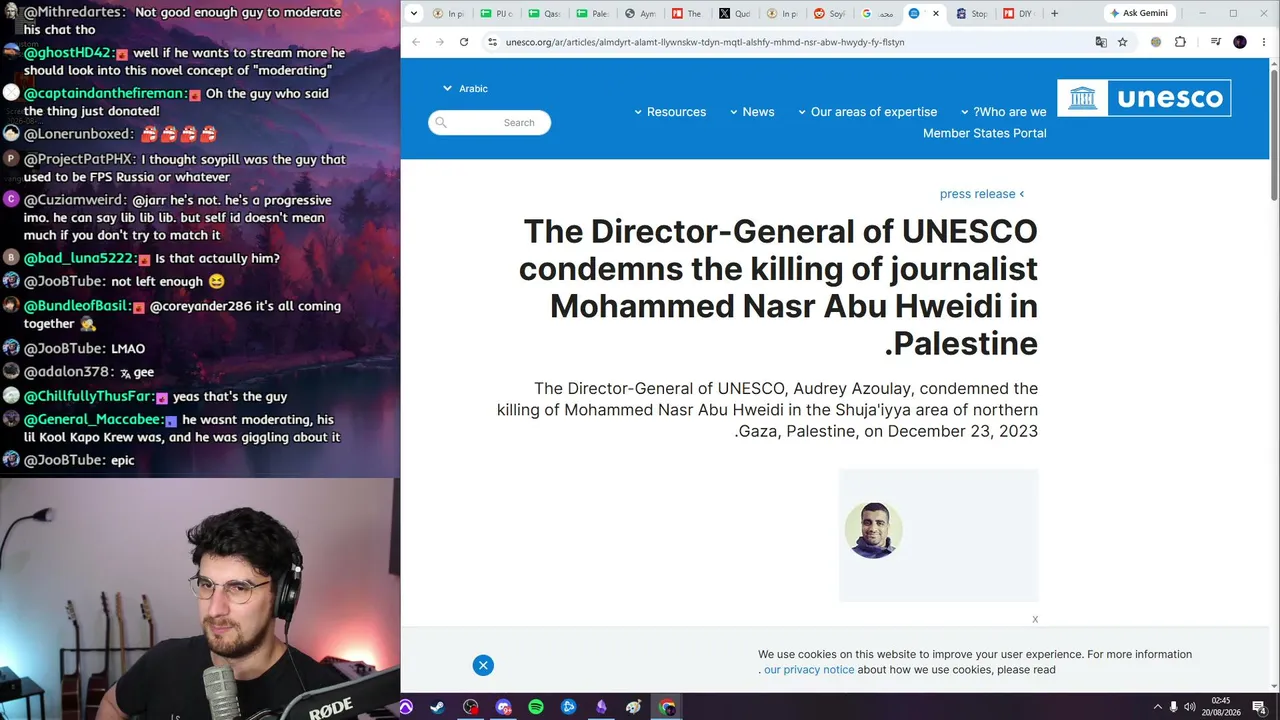The height and width of the screenshot is (720, 1280).
Task: Click chat username @BundleofBasil
Action: click(77, 306)
